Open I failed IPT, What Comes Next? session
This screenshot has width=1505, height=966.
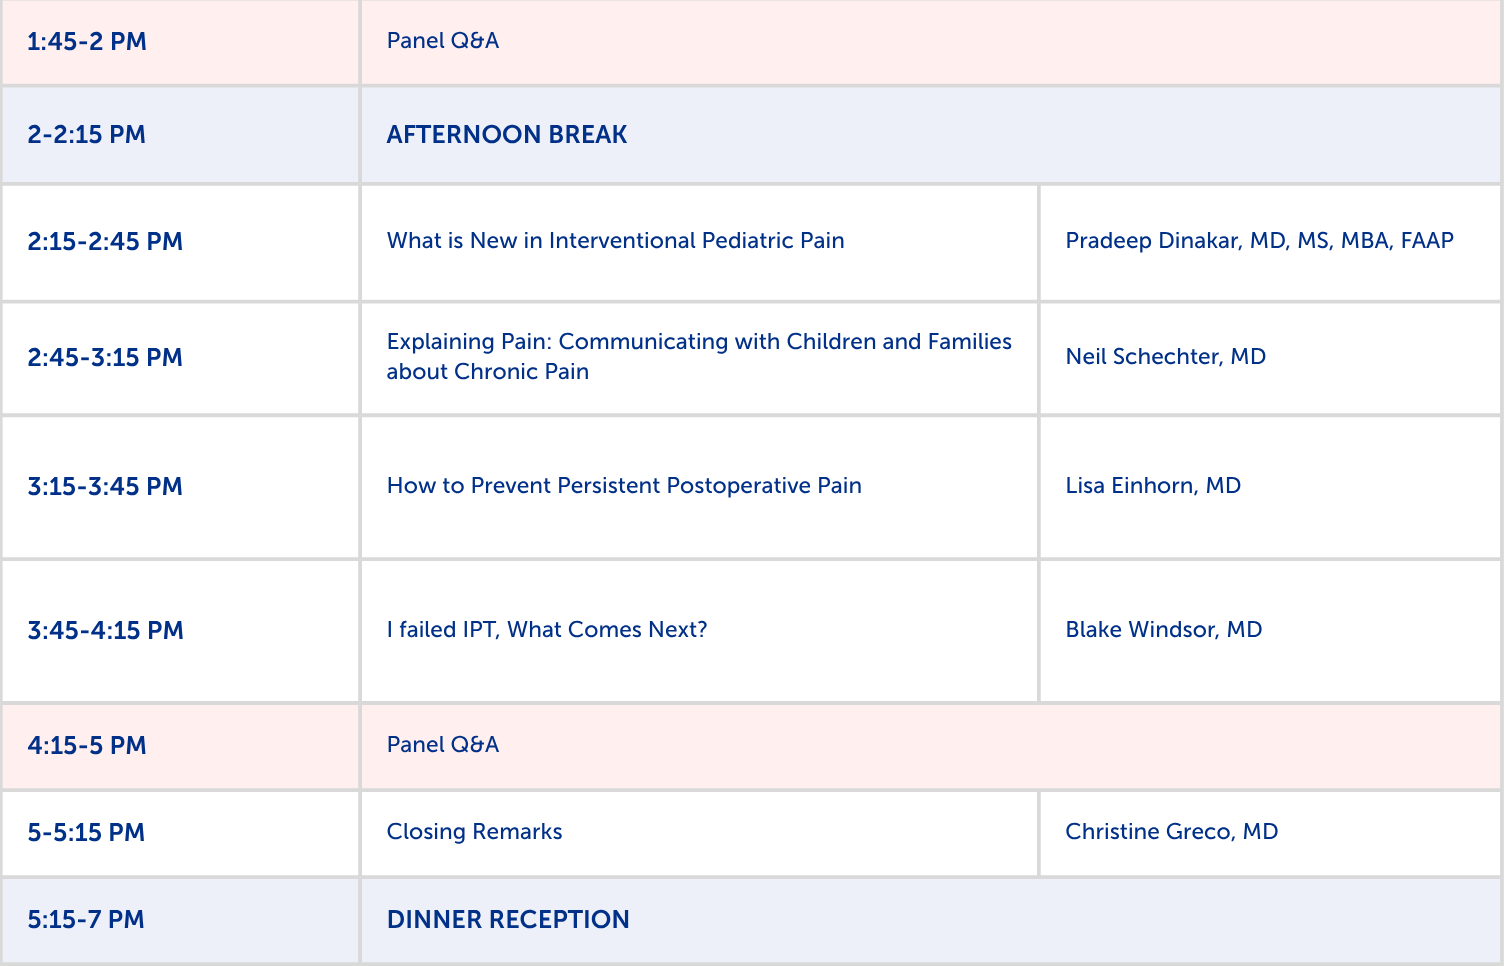tap(547, 630)
